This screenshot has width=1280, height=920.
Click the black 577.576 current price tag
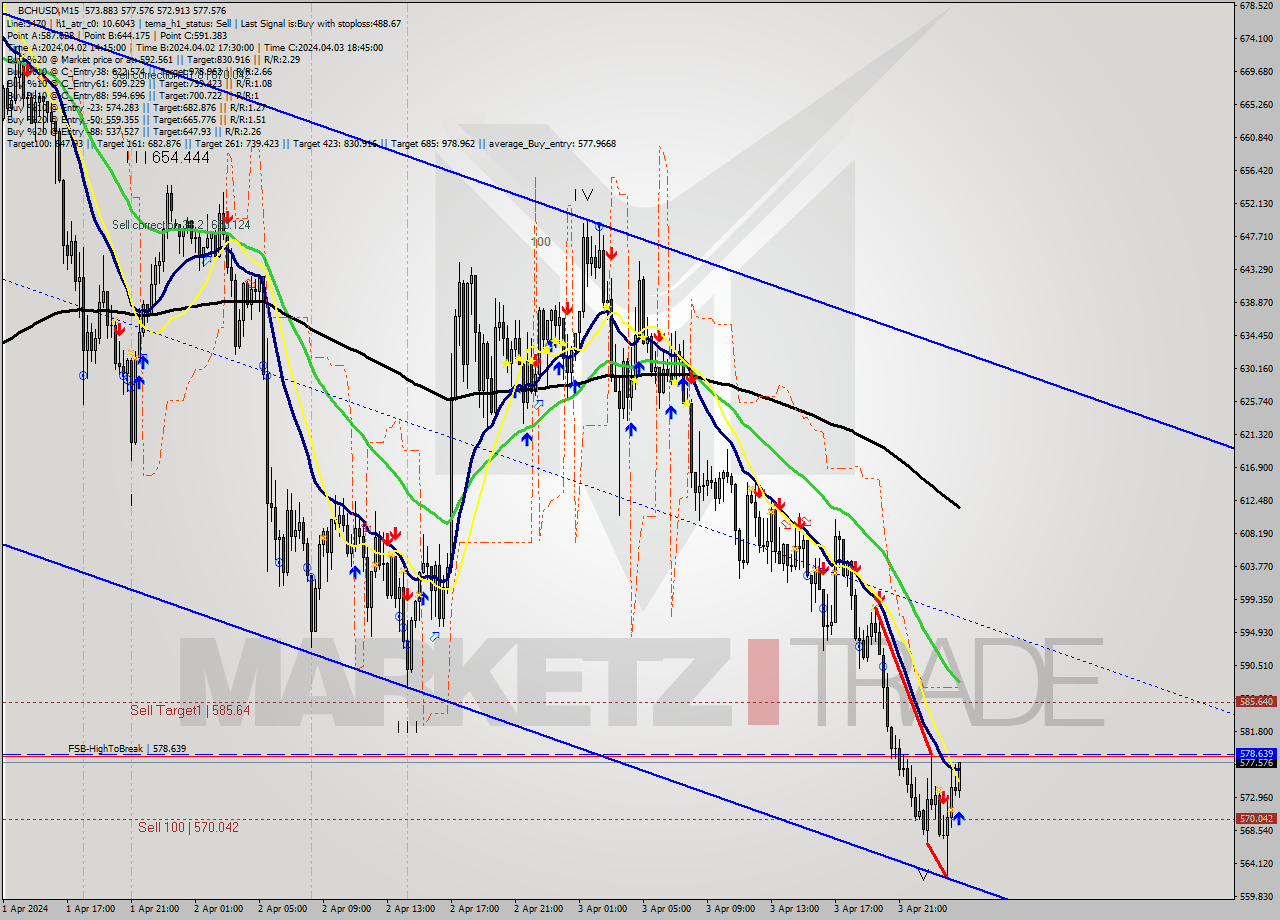(1256, 763)
